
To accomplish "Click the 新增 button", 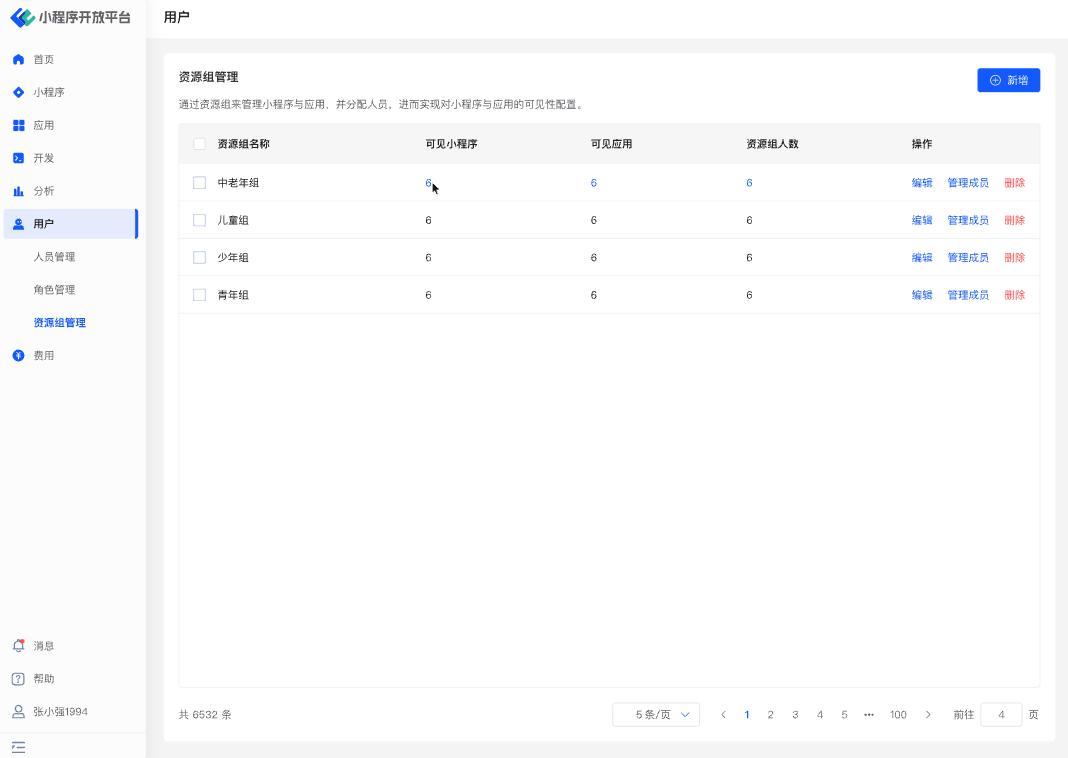I will click(x=1008, y=80).
